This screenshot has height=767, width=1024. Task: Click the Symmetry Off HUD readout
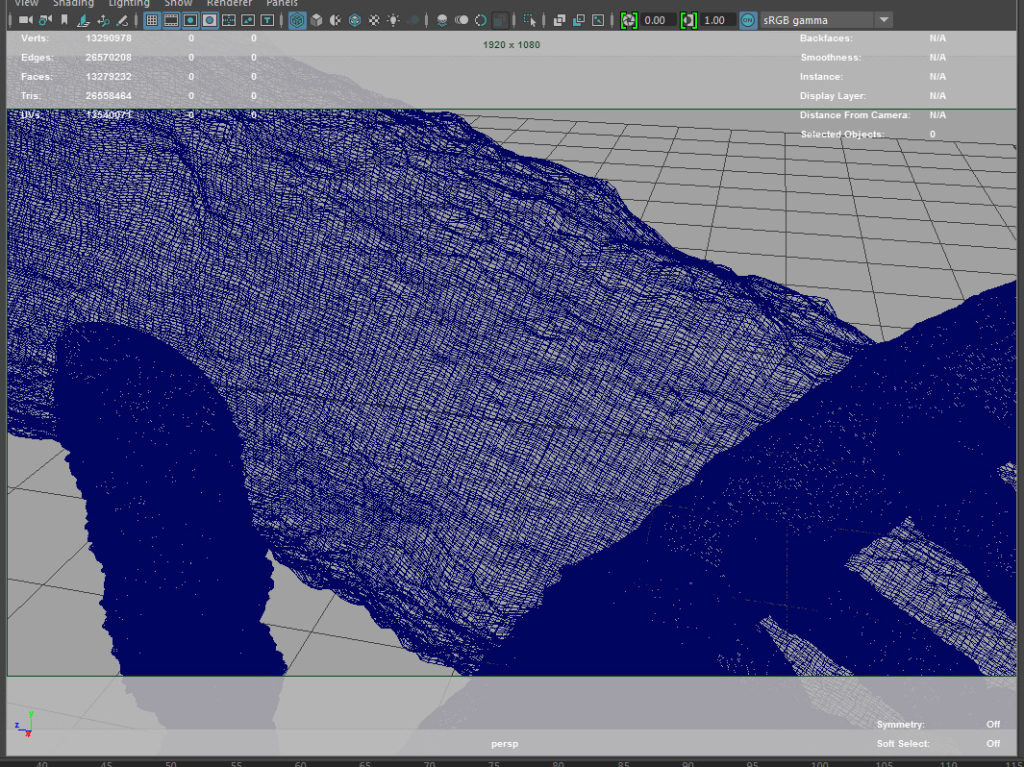click(x=938, y=724)
